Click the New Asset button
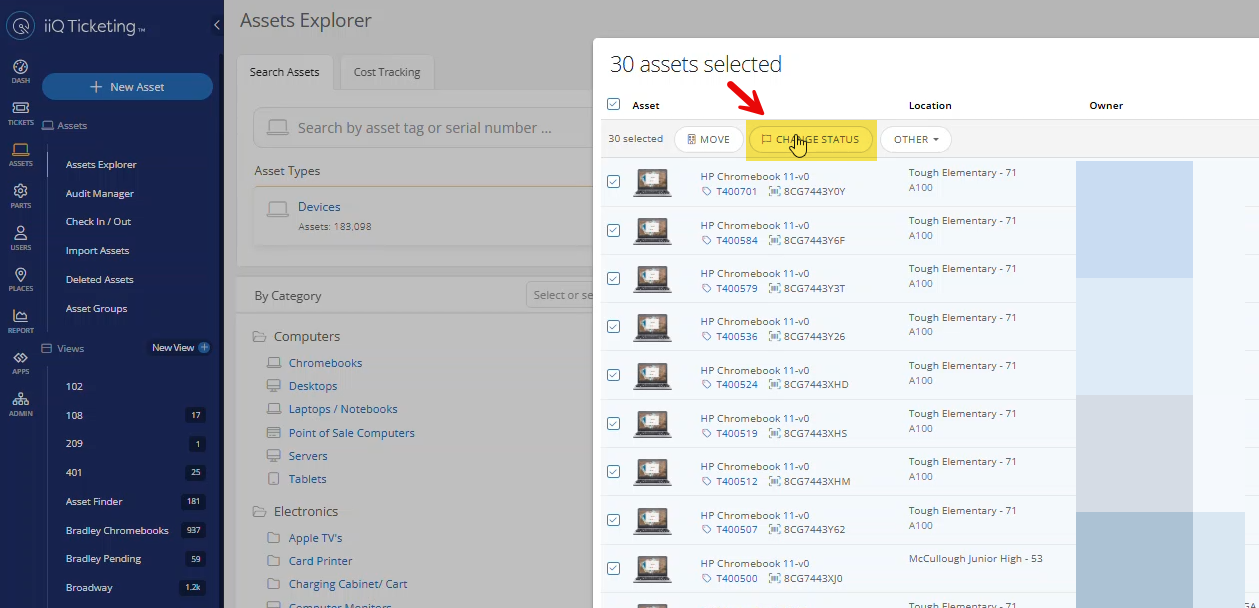Image resolution: width=1259 pixels, height=608 pixels. [x=127, y=87]
